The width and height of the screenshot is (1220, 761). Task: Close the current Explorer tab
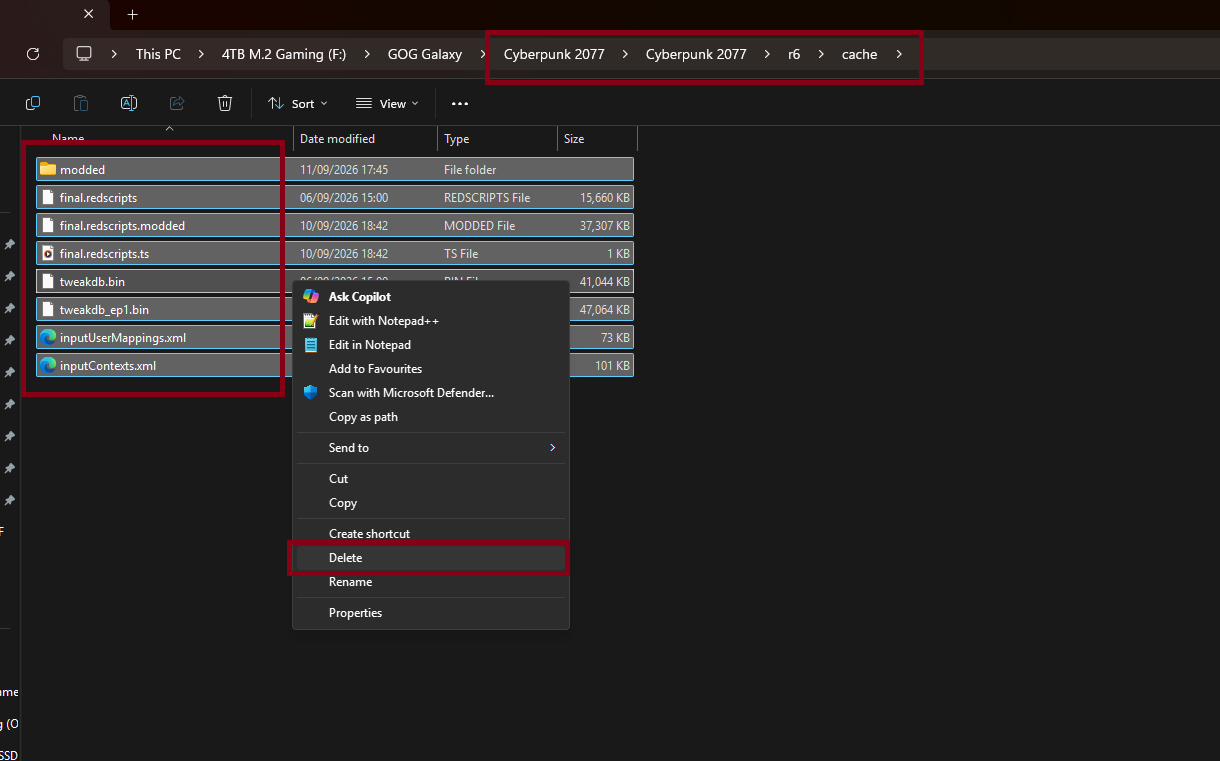coord(89,14)
